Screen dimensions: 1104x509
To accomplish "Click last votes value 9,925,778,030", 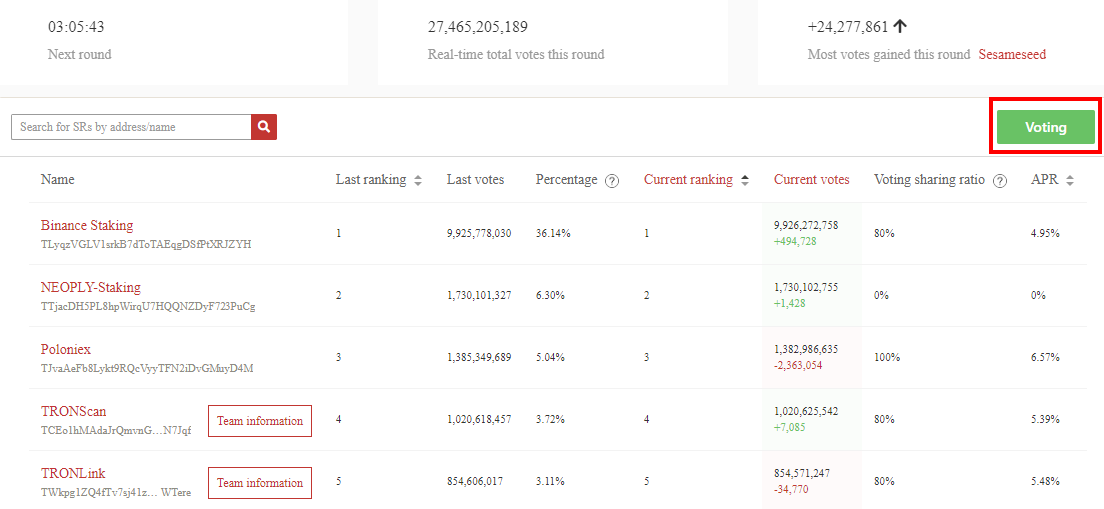I will click(x=479, y=233).
